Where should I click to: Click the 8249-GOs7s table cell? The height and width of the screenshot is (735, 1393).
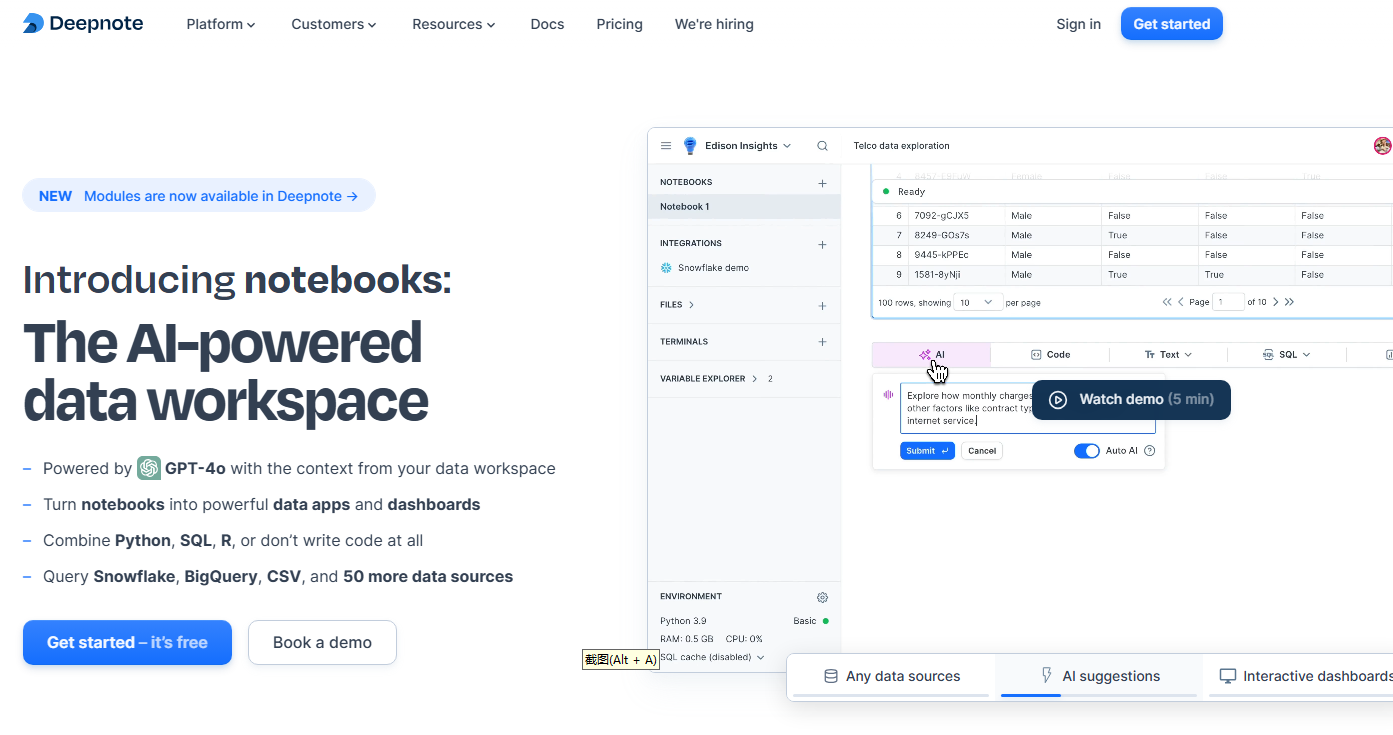coord(959,236)
